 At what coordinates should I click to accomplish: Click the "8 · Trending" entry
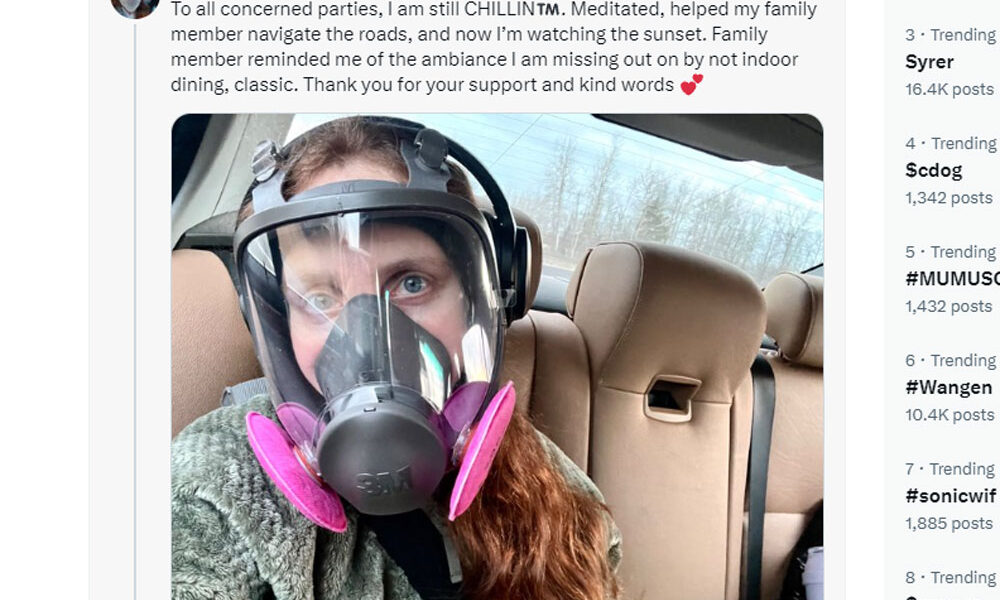(x=950, y=577)
